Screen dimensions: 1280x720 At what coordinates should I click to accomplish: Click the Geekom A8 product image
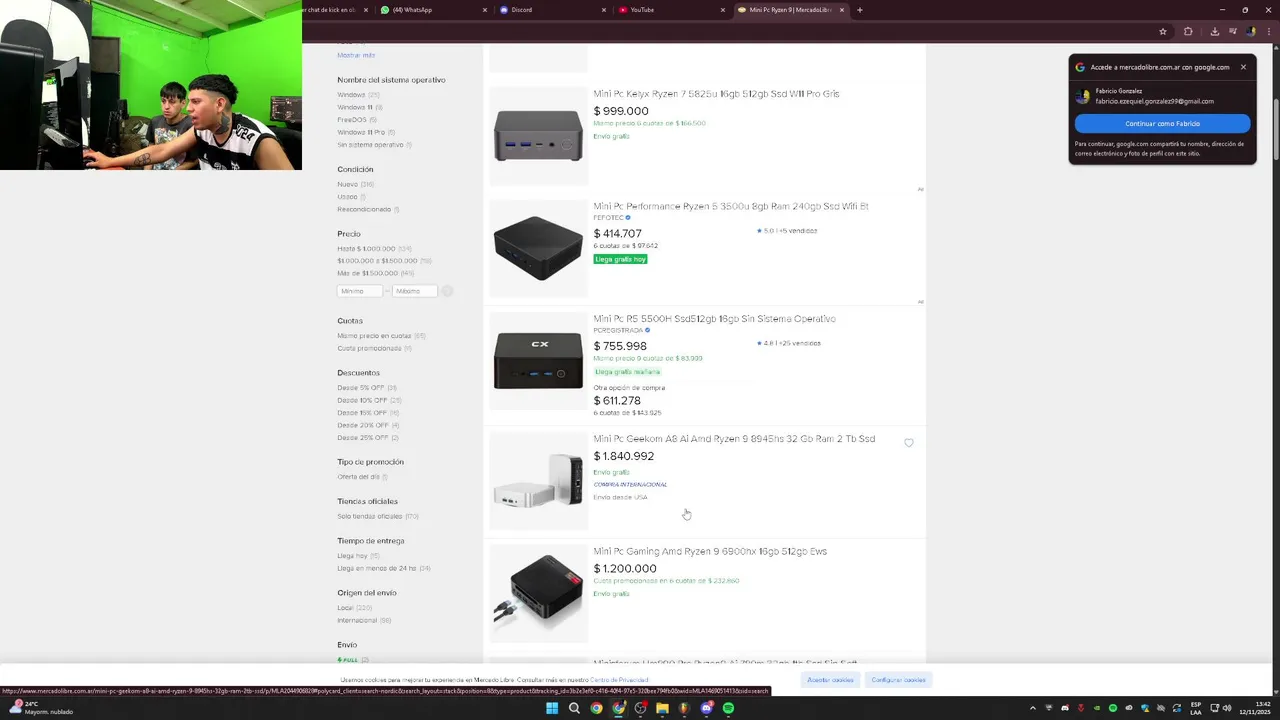tap(538, 481)
